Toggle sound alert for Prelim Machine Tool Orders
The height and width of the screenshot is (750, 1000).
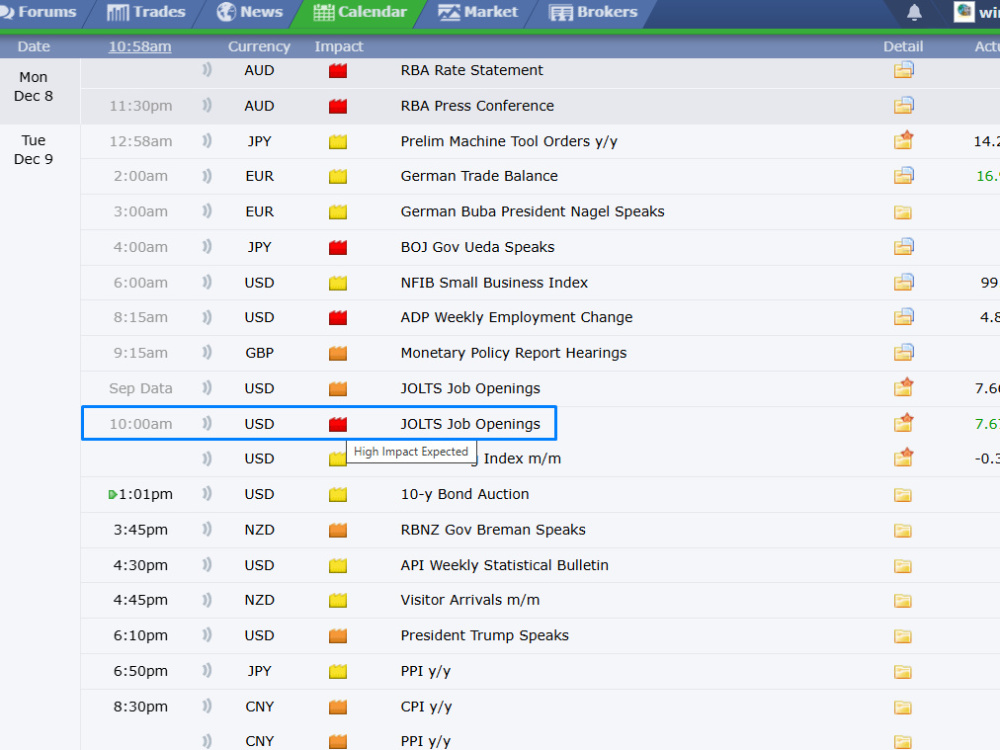[x=207, y=141]
